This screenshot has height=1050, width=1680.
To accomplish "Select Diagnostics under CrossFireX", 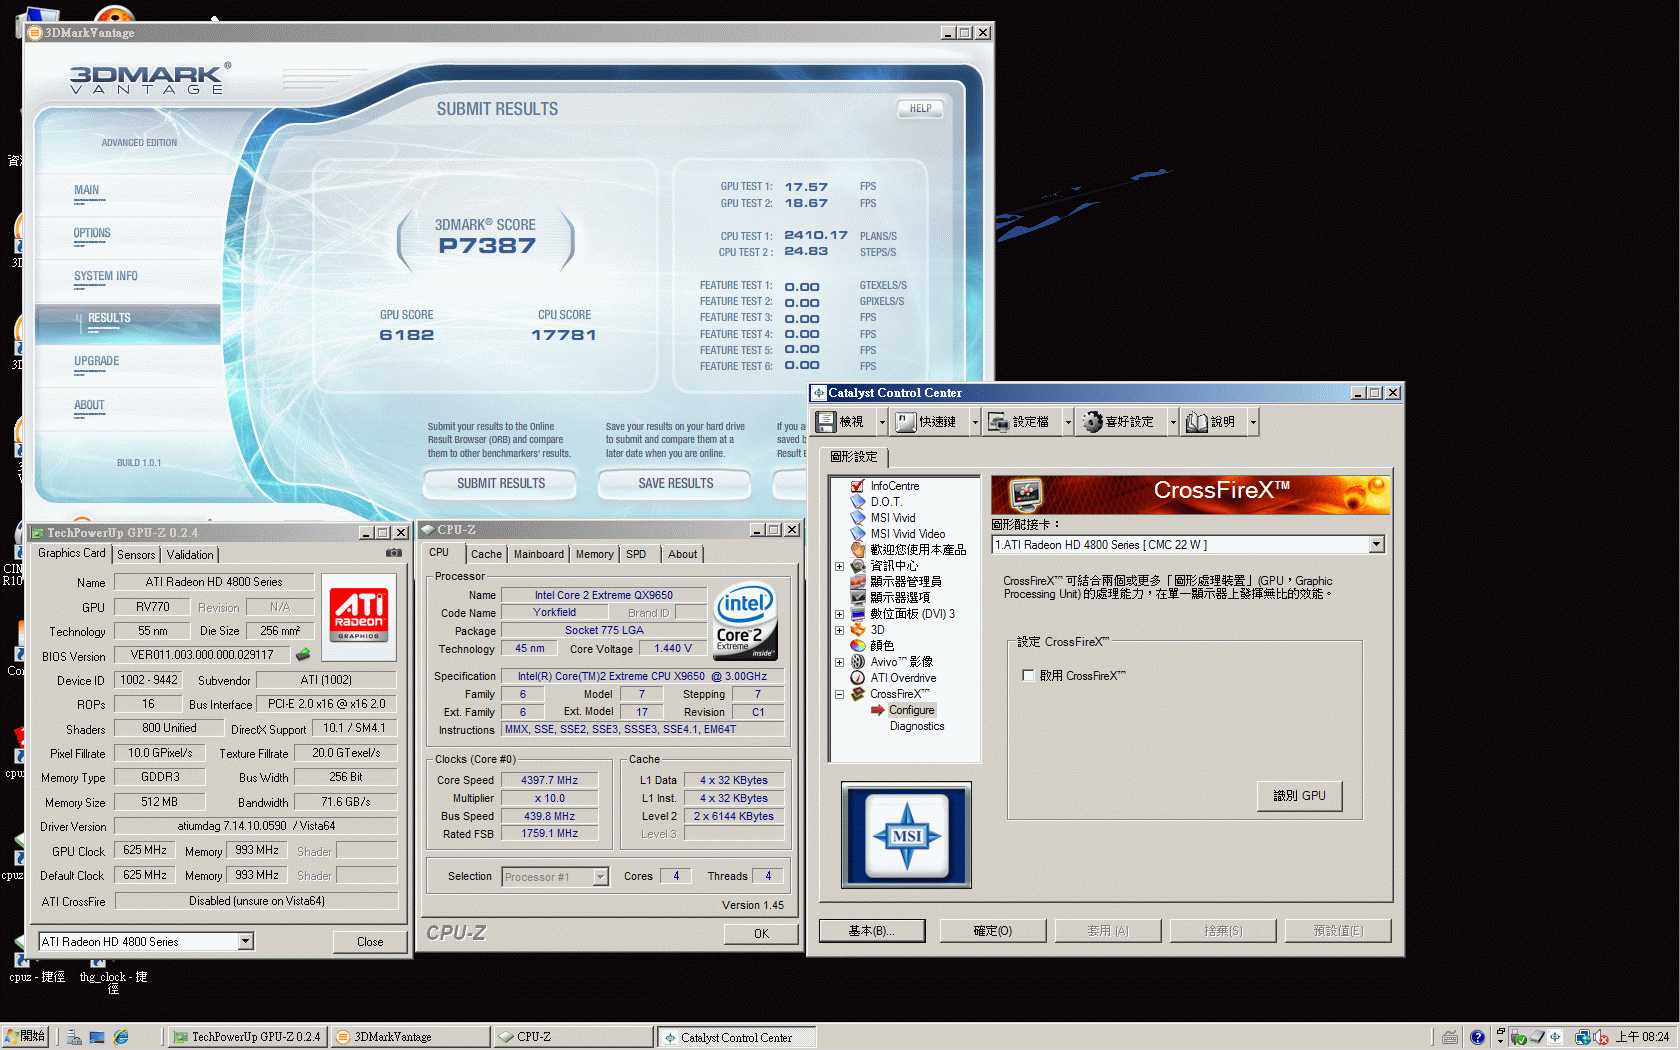I will (916, 726).
